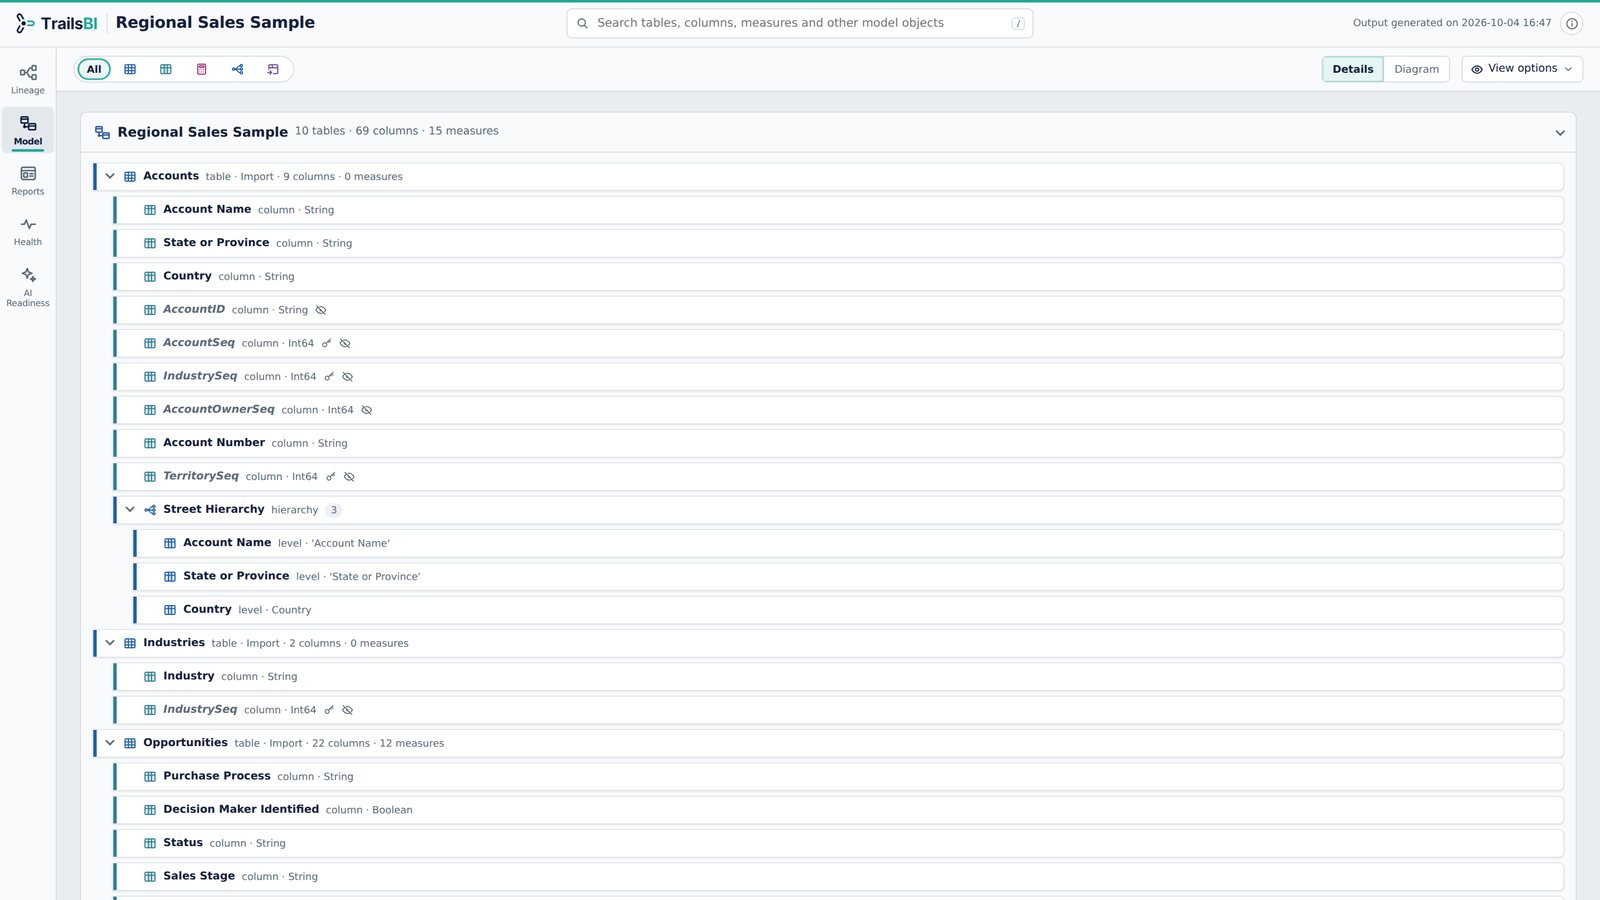Select the Purchase Process column row

click(x=838, y=776)
